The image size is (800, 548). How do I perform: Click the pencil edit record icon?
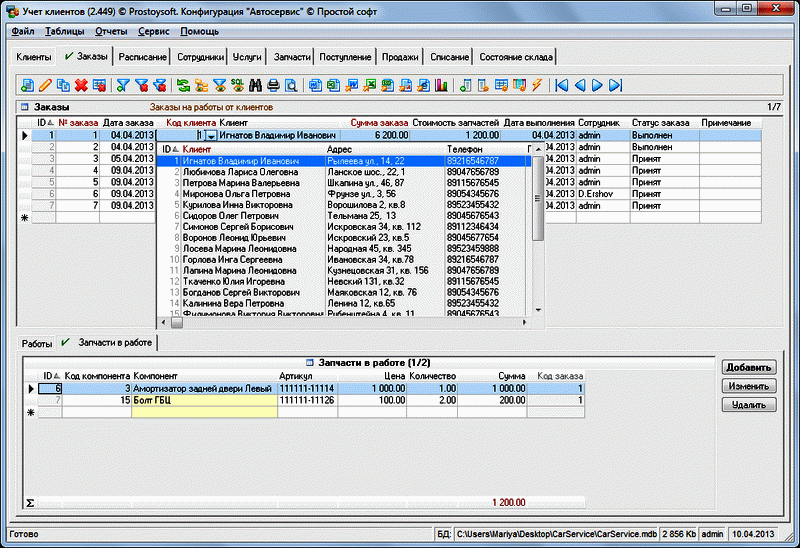[44, 85]
